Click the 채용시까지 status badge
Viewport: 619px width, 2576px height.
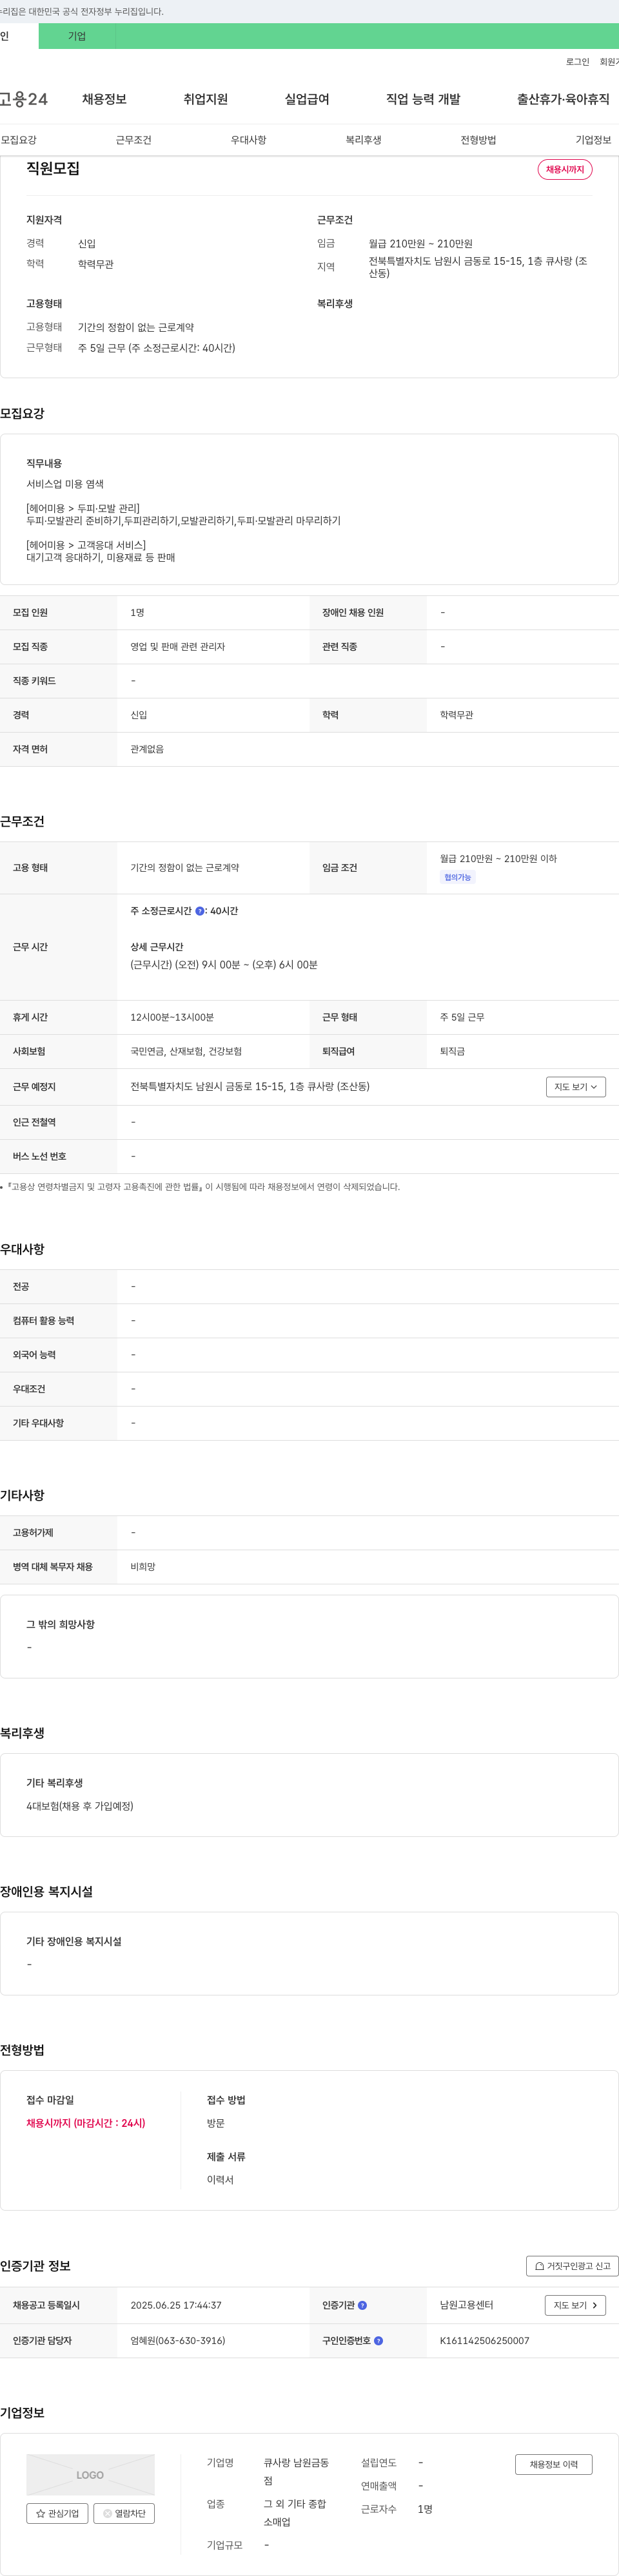[565, 170]
